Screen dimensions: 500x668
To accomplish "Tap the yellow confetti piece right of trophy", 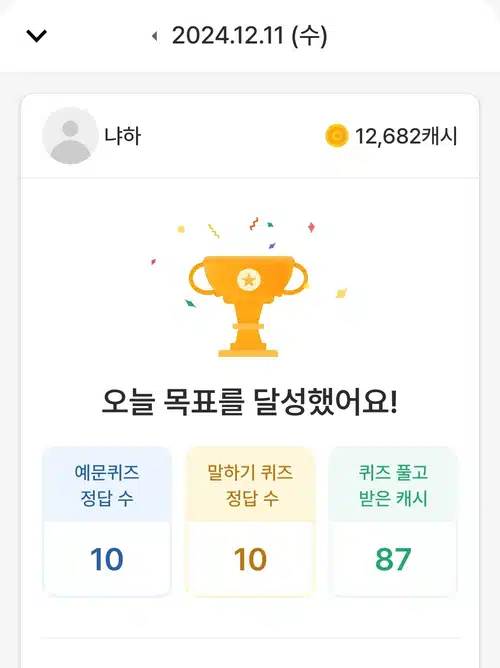I will pos(341,293).
